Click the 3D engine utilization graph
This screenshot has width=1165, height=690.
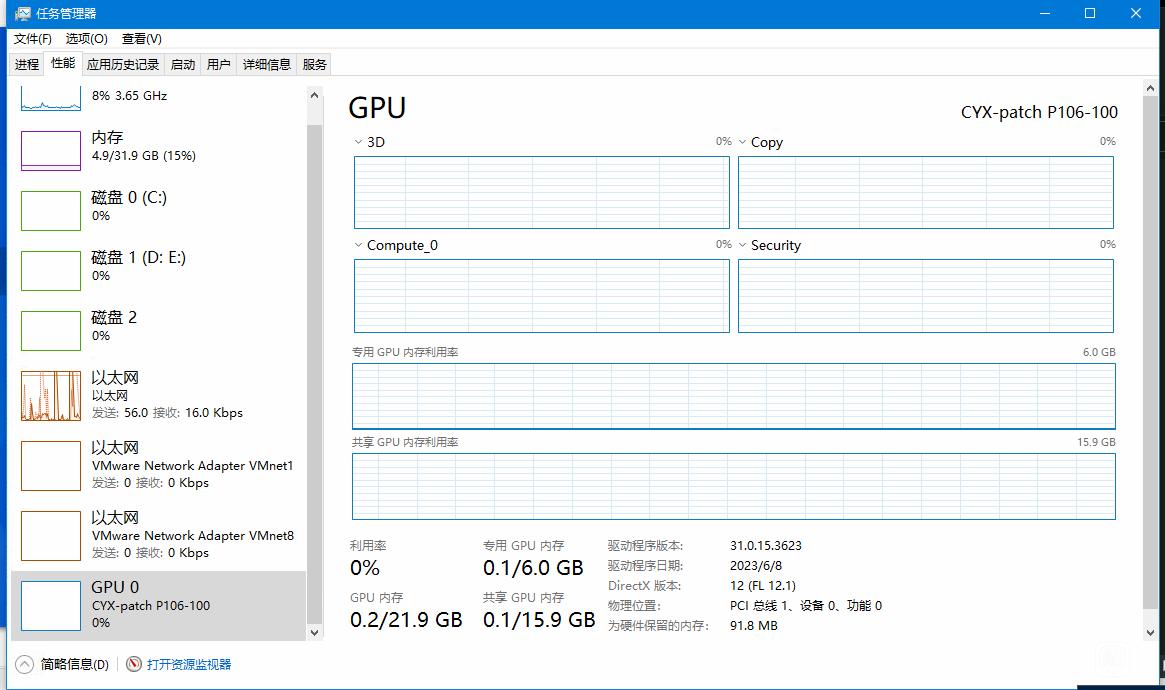point(542,192)
